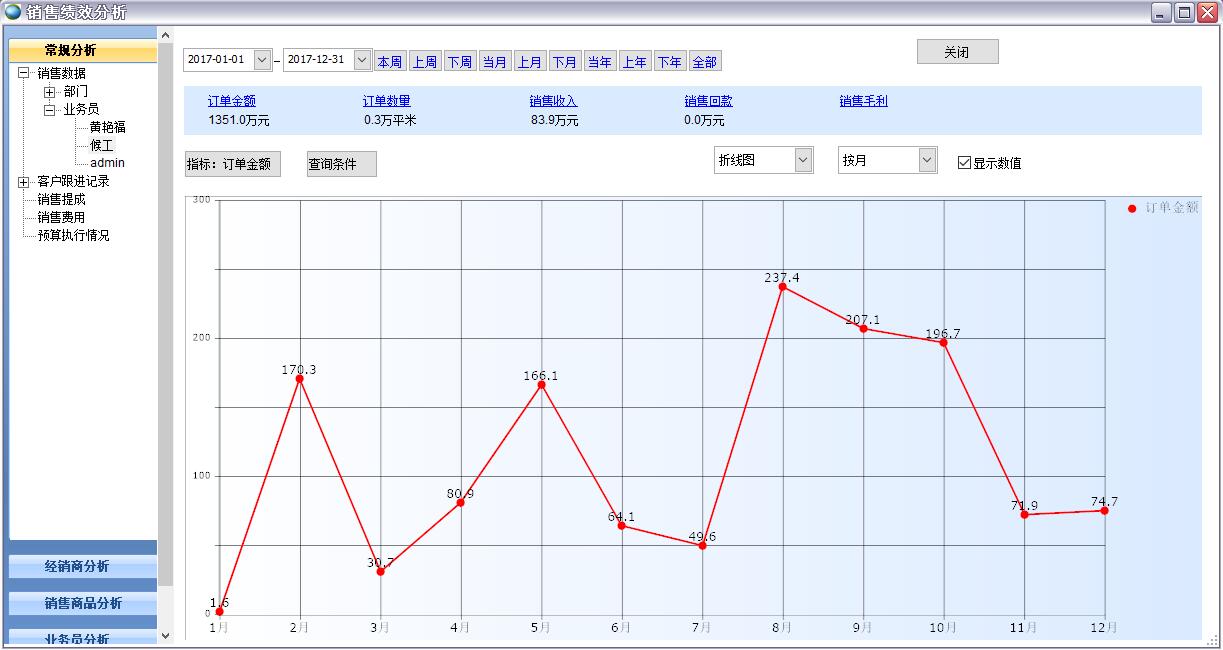Select salesperson 黄艳福 in the tree

108,127
